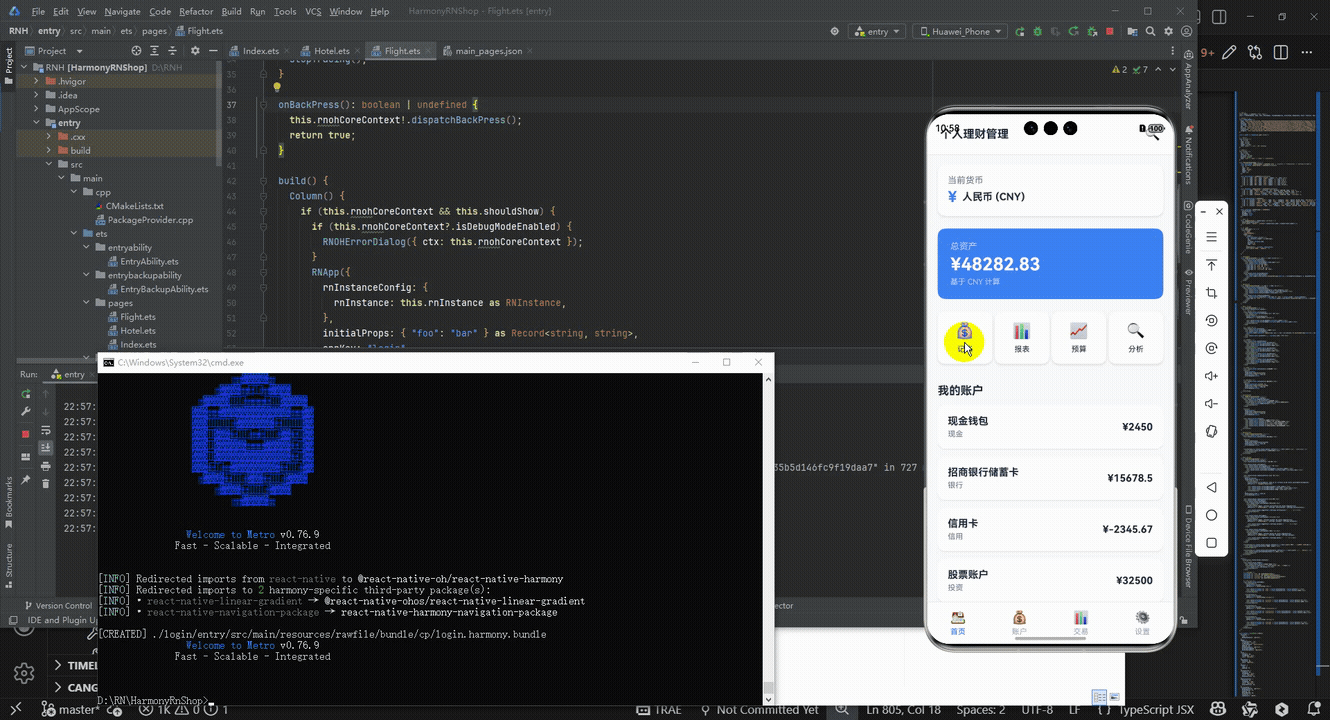The image size is (1330, 720).
Task: Tap the 分析 (analysis) icon in phone app
Action: point(1136,337)
